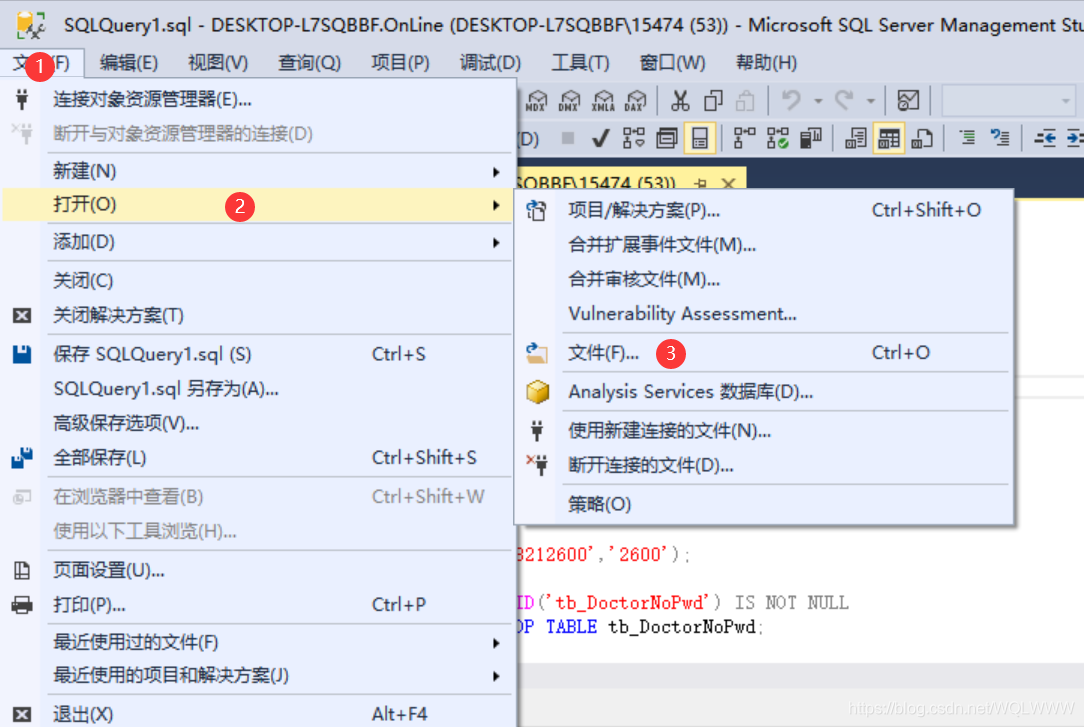
Task: Toggle Include Live Query Statistics icon
Action: tap(777, 139)
